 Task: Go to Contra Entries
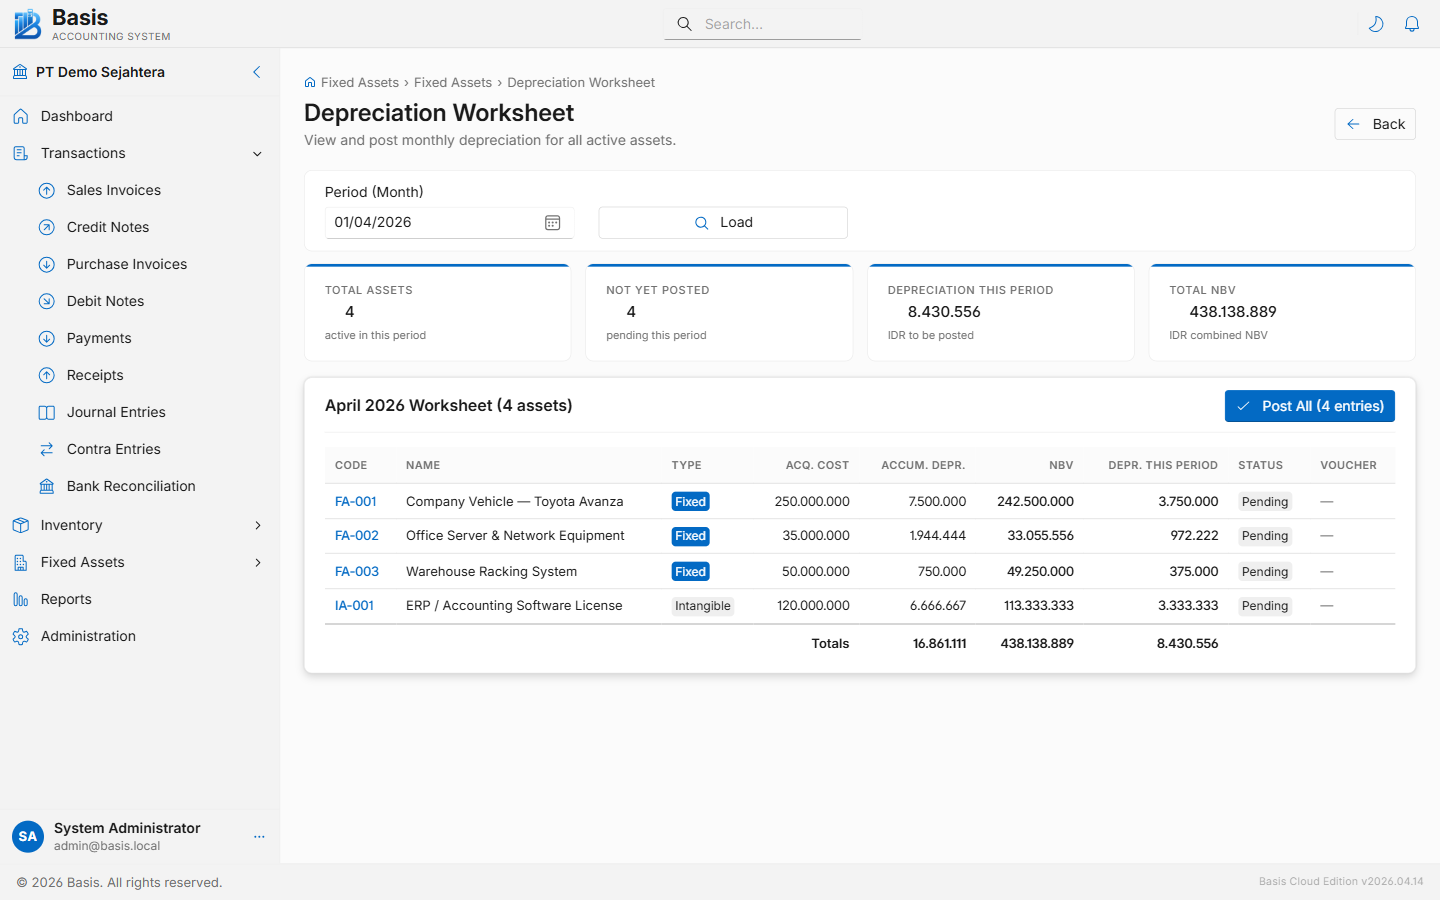point(113,449)
